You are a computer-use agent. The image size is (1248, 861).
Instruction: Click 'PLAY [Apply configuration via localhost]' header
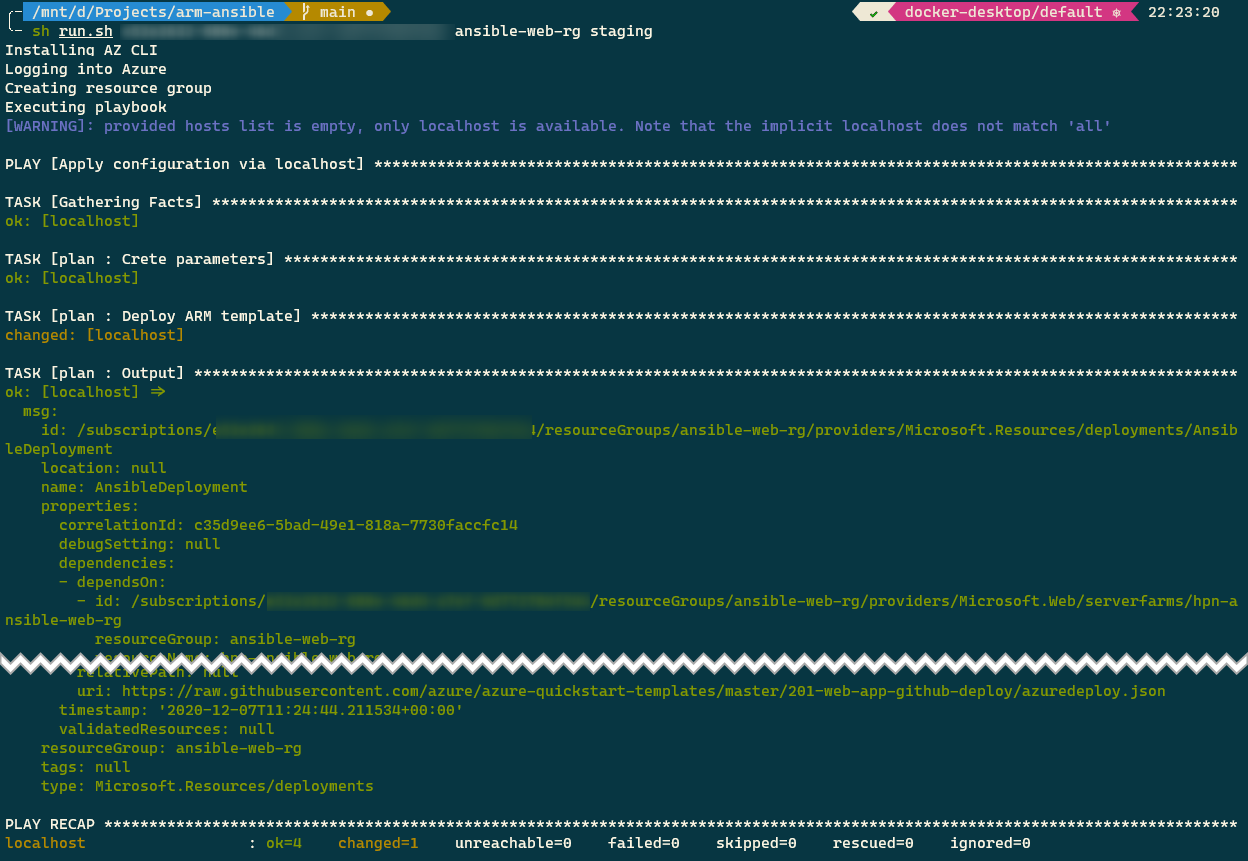185,164
